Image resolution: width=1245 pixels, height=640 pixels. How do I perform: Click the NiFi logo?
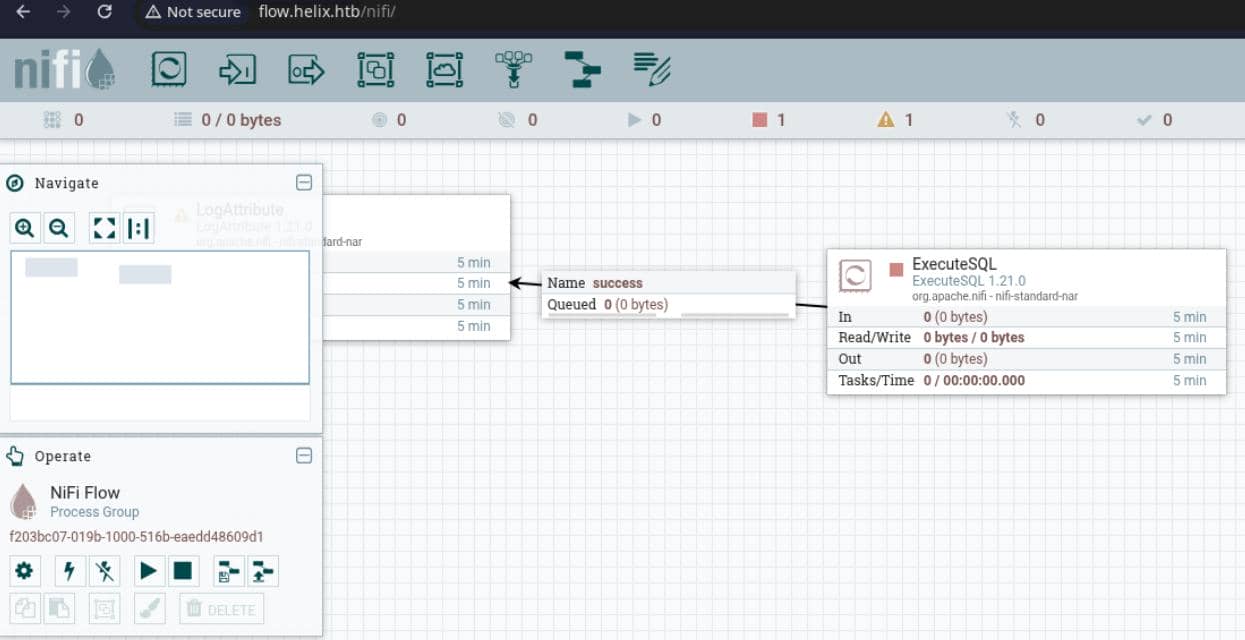pos(64,70)
